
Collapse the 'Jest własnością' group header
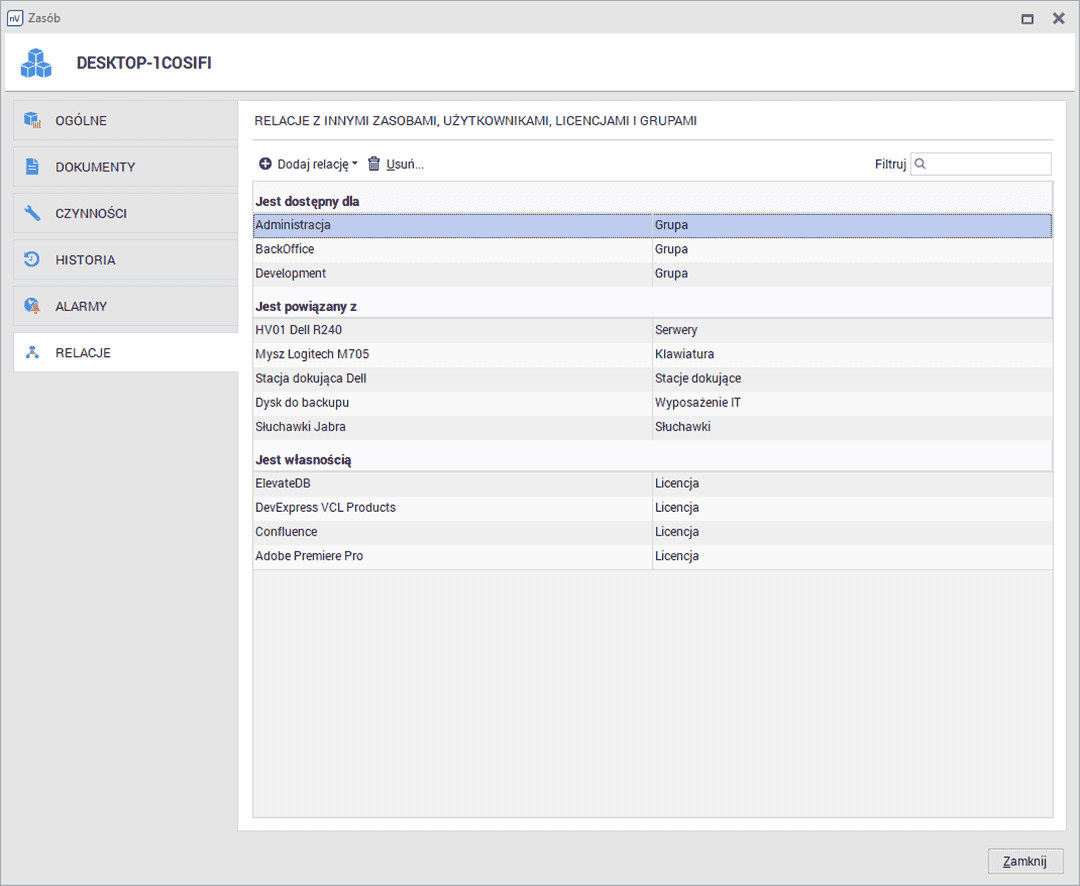(x=303, y=460)
